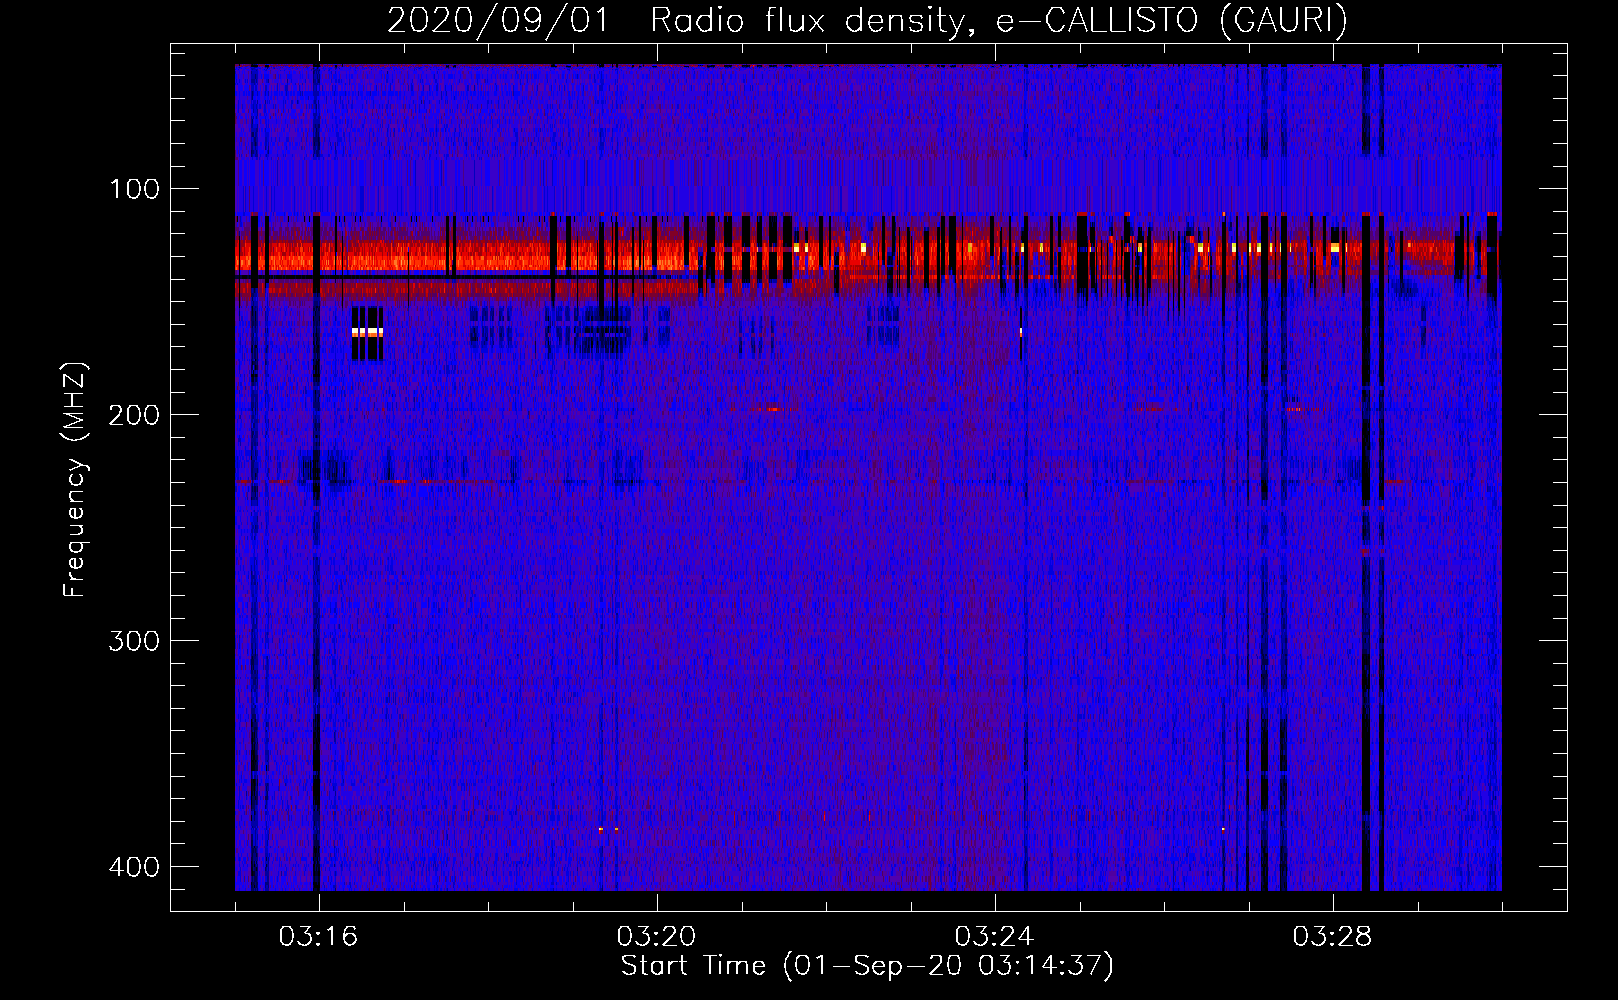The width and height of the screenshot is (1618, 1000).
Task: Click the '03:28' time tick label
Action: [1332, 937]
